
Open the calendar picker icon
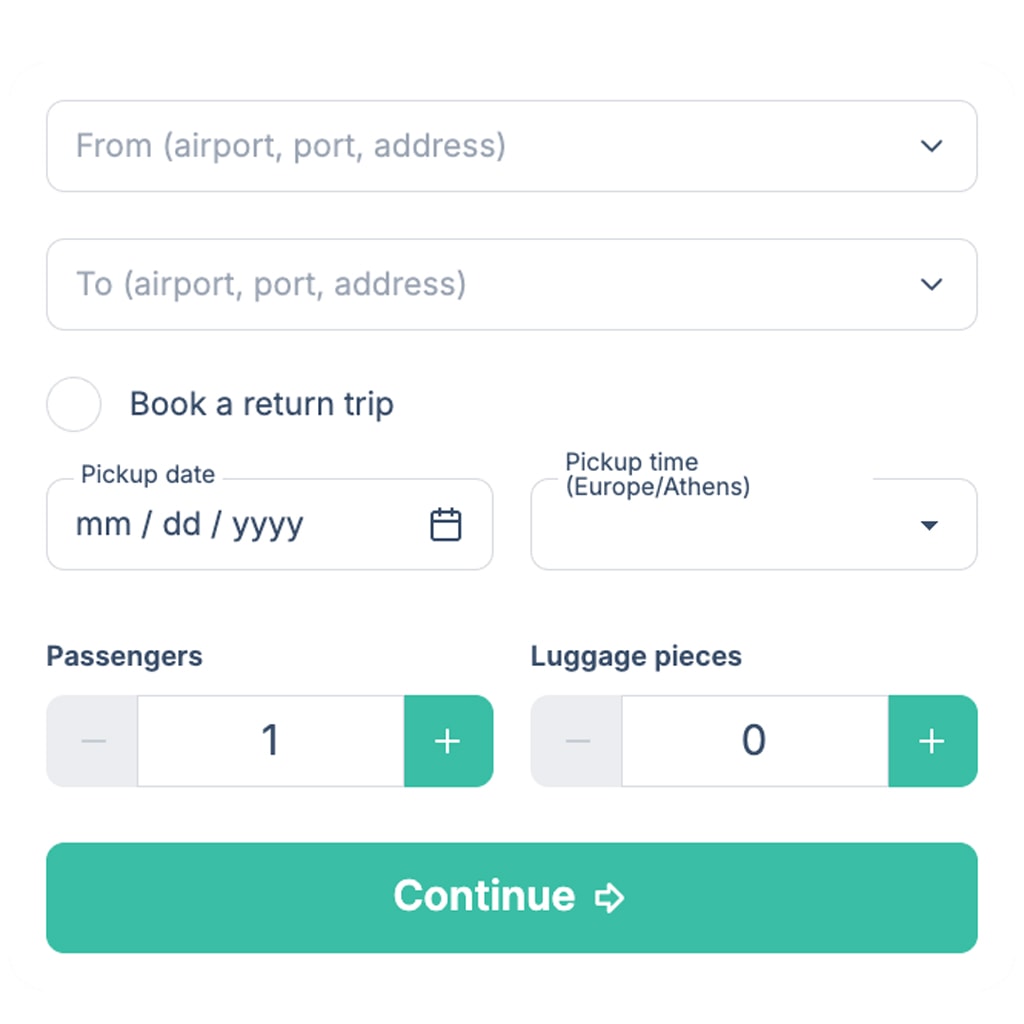(445, 524)
